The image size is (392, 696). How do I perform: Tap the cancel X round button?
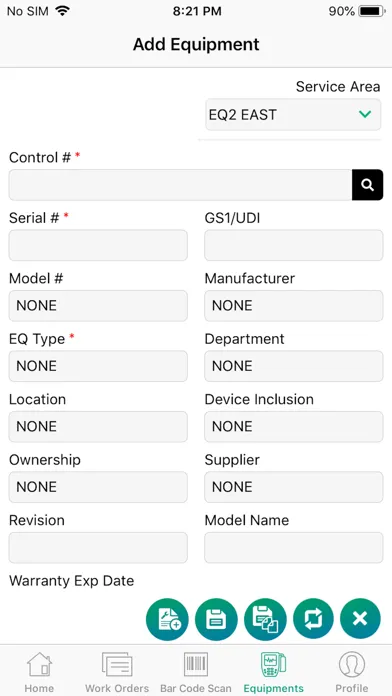[x=360, y=619]
